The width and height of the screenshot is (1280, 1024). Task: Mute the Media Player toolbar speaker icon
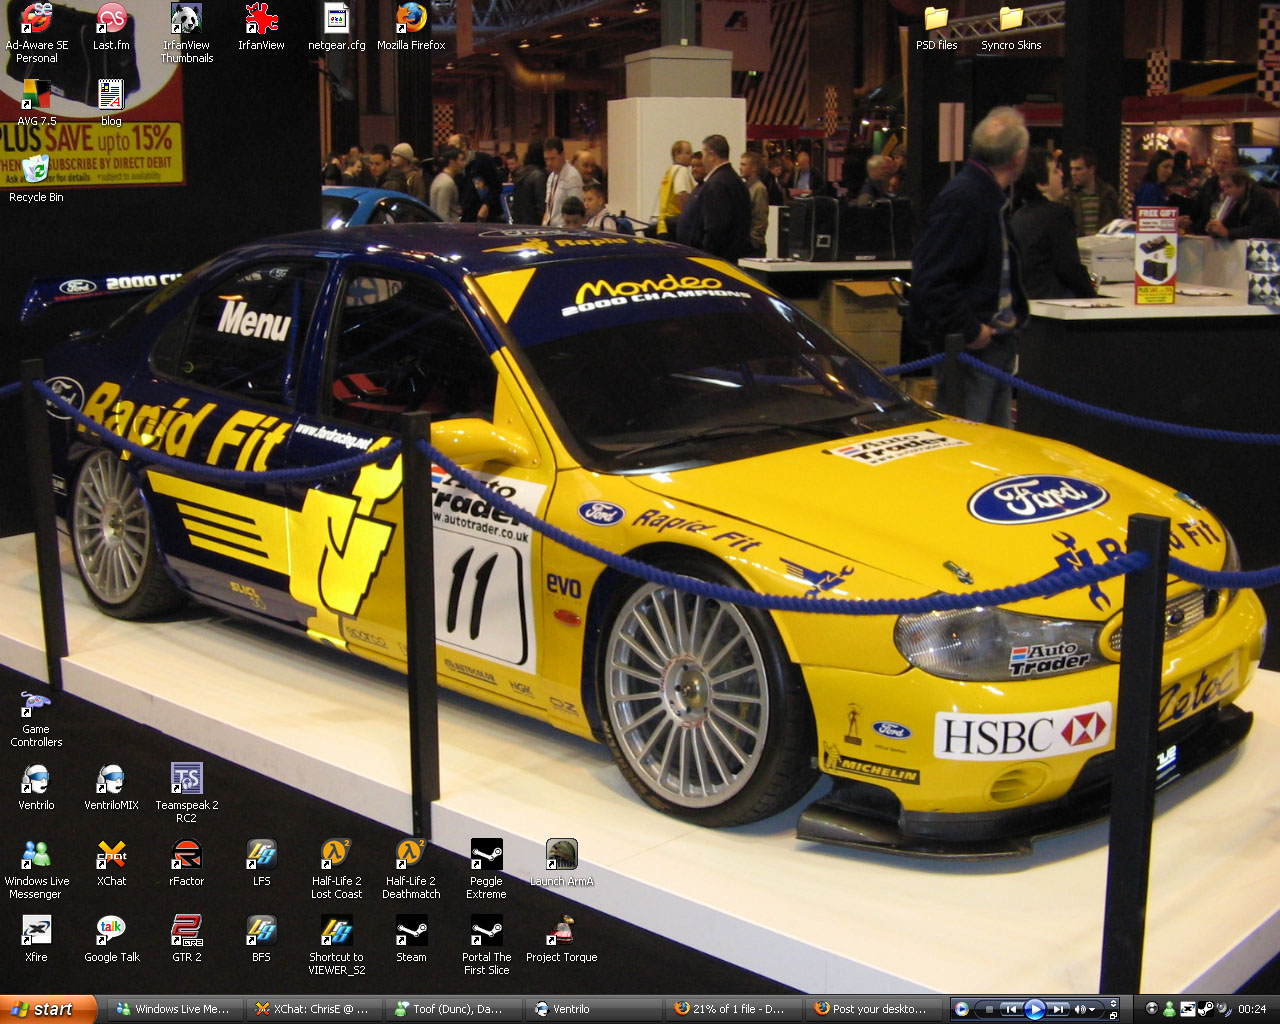1082,1009
